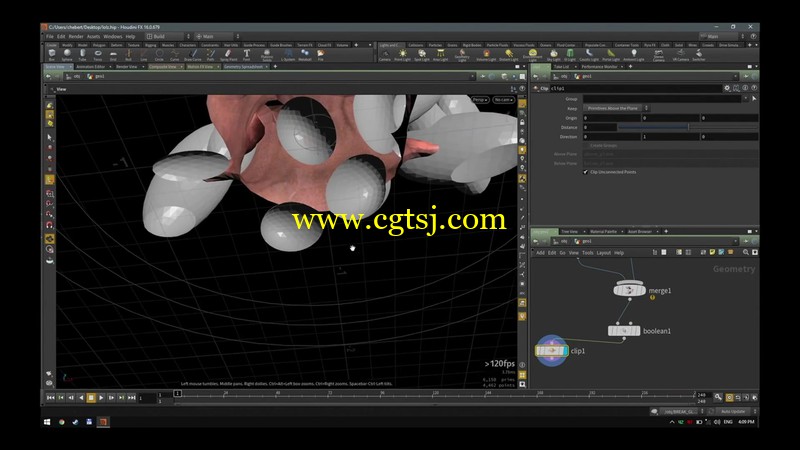Add an Environment Light
The height and width of the screenshot is (450, 800).
click(532, 55)
